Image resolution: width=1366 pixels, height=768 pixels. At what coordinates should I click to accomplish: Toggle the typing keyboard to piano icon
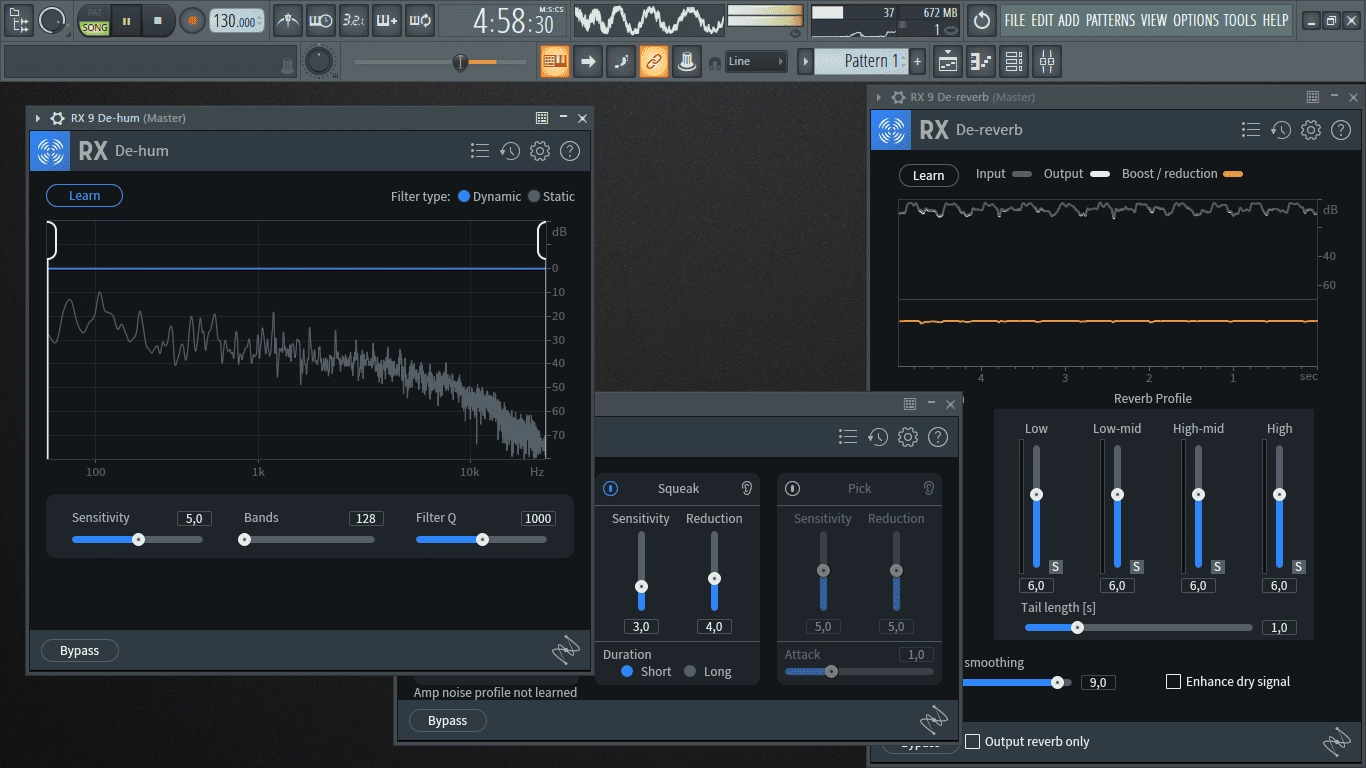click(555, 61)
